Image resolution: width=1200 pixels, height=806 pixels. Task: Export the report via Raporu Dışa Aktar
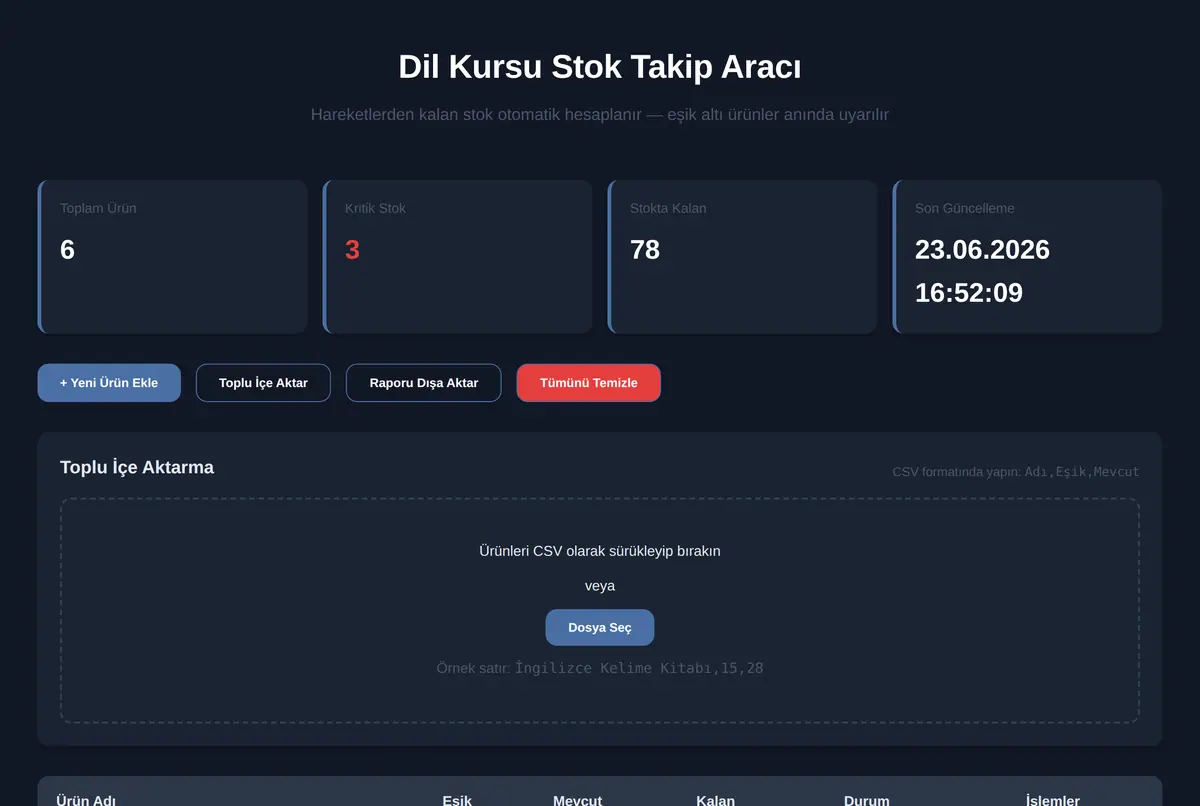[x=424, y=383]
